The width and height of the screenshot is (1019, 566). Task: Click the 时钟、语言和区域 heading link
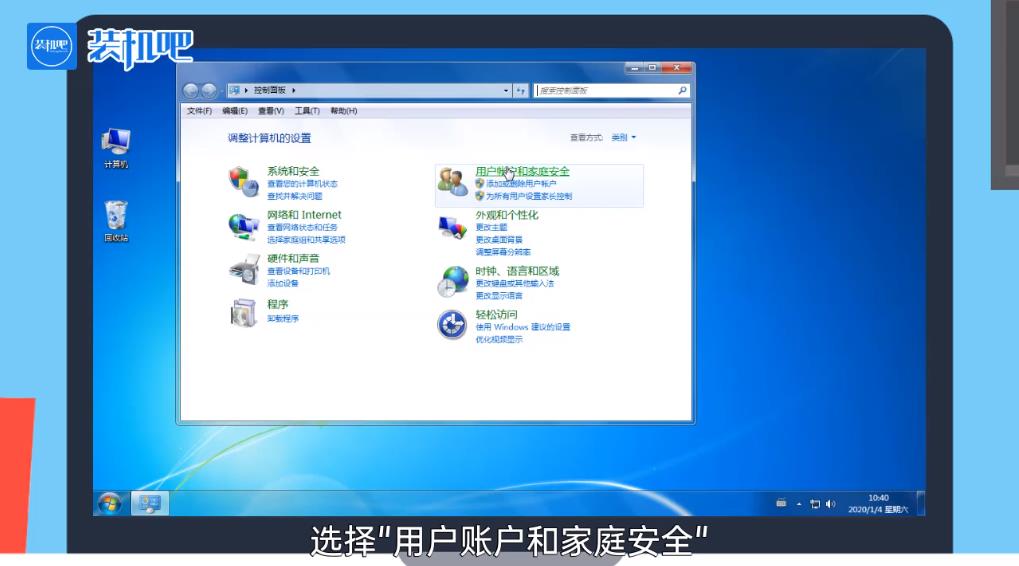coord(517,271)
